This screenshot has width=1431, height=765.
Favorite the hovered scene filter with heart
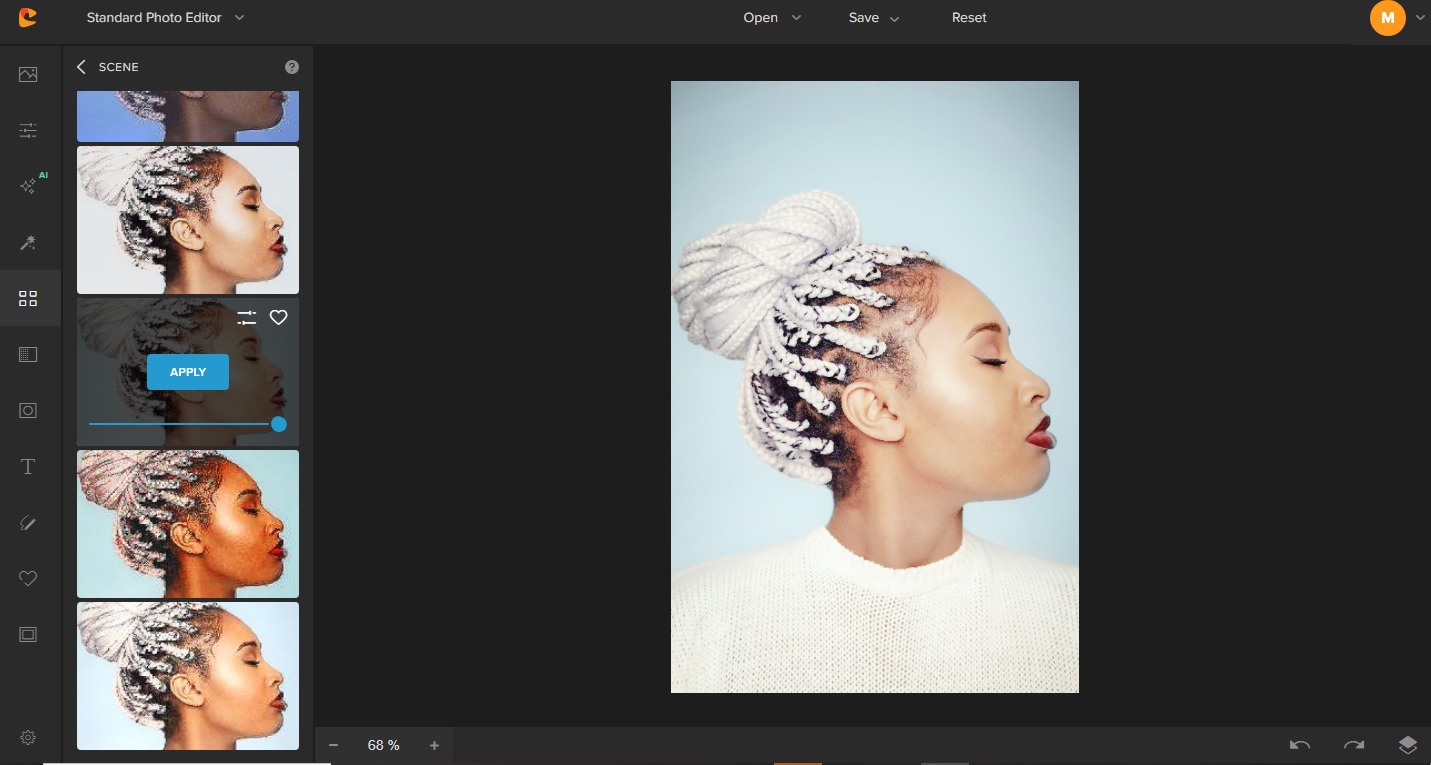click(279, 318)
